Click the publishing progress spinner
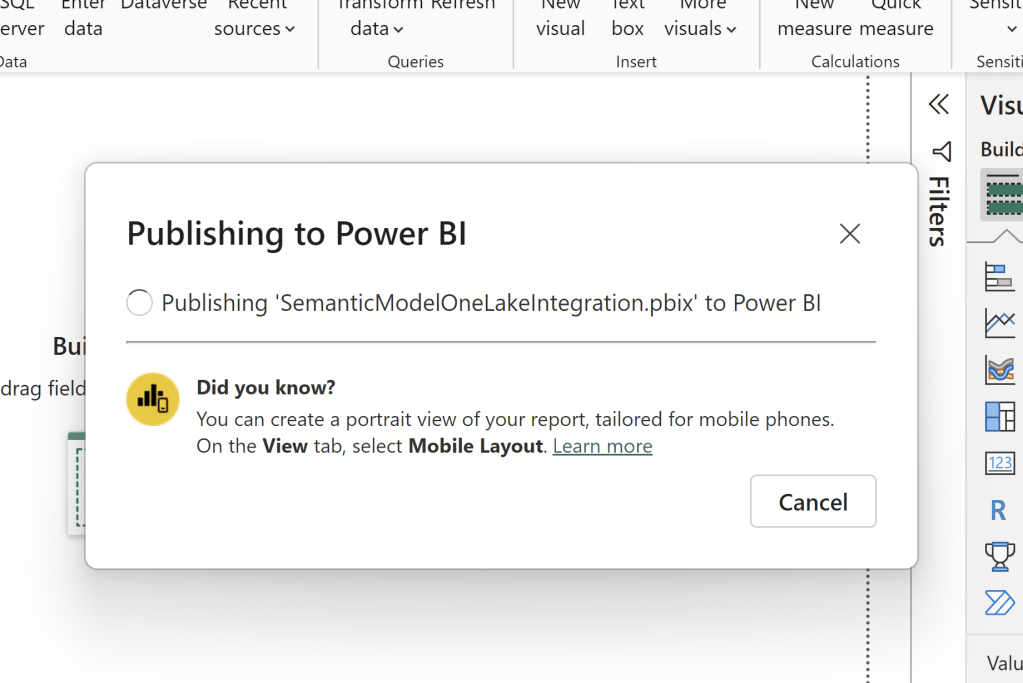Viewport: 1023px width, 683px height. click(x=140, y=303)
